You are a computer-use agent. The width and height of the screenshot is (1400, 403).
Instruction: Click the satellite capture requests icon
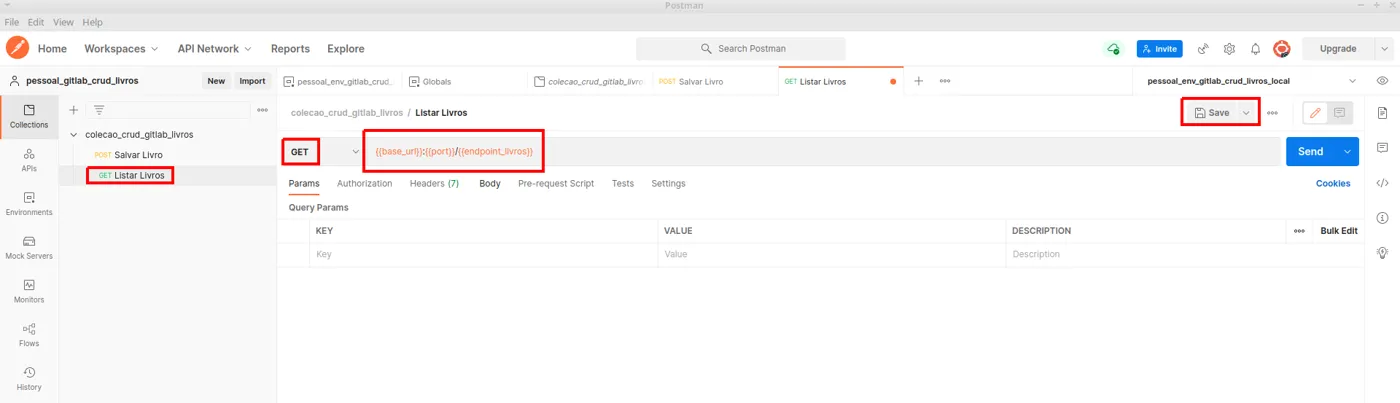coord(1203,49)
